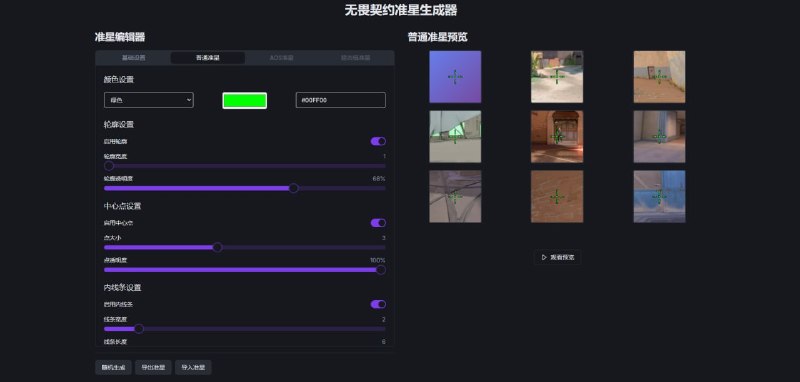Select the plain brown sand preview
The height and width of the screenshot is (382, 800).
click(557, 196)
